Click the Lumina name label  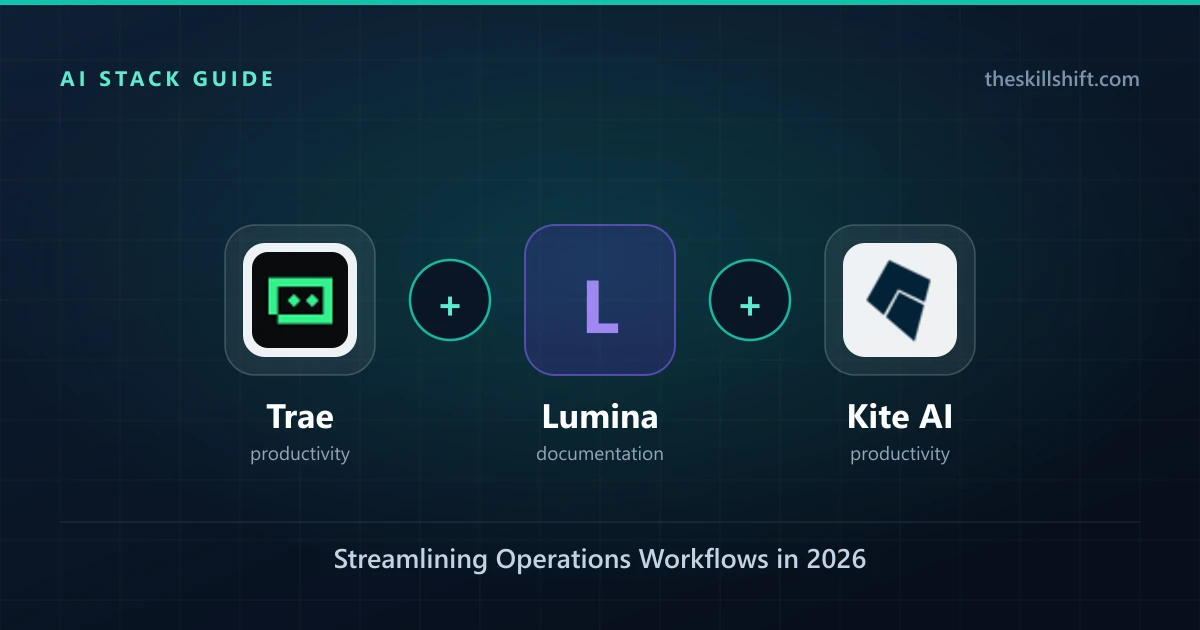(x=600, y=416)
